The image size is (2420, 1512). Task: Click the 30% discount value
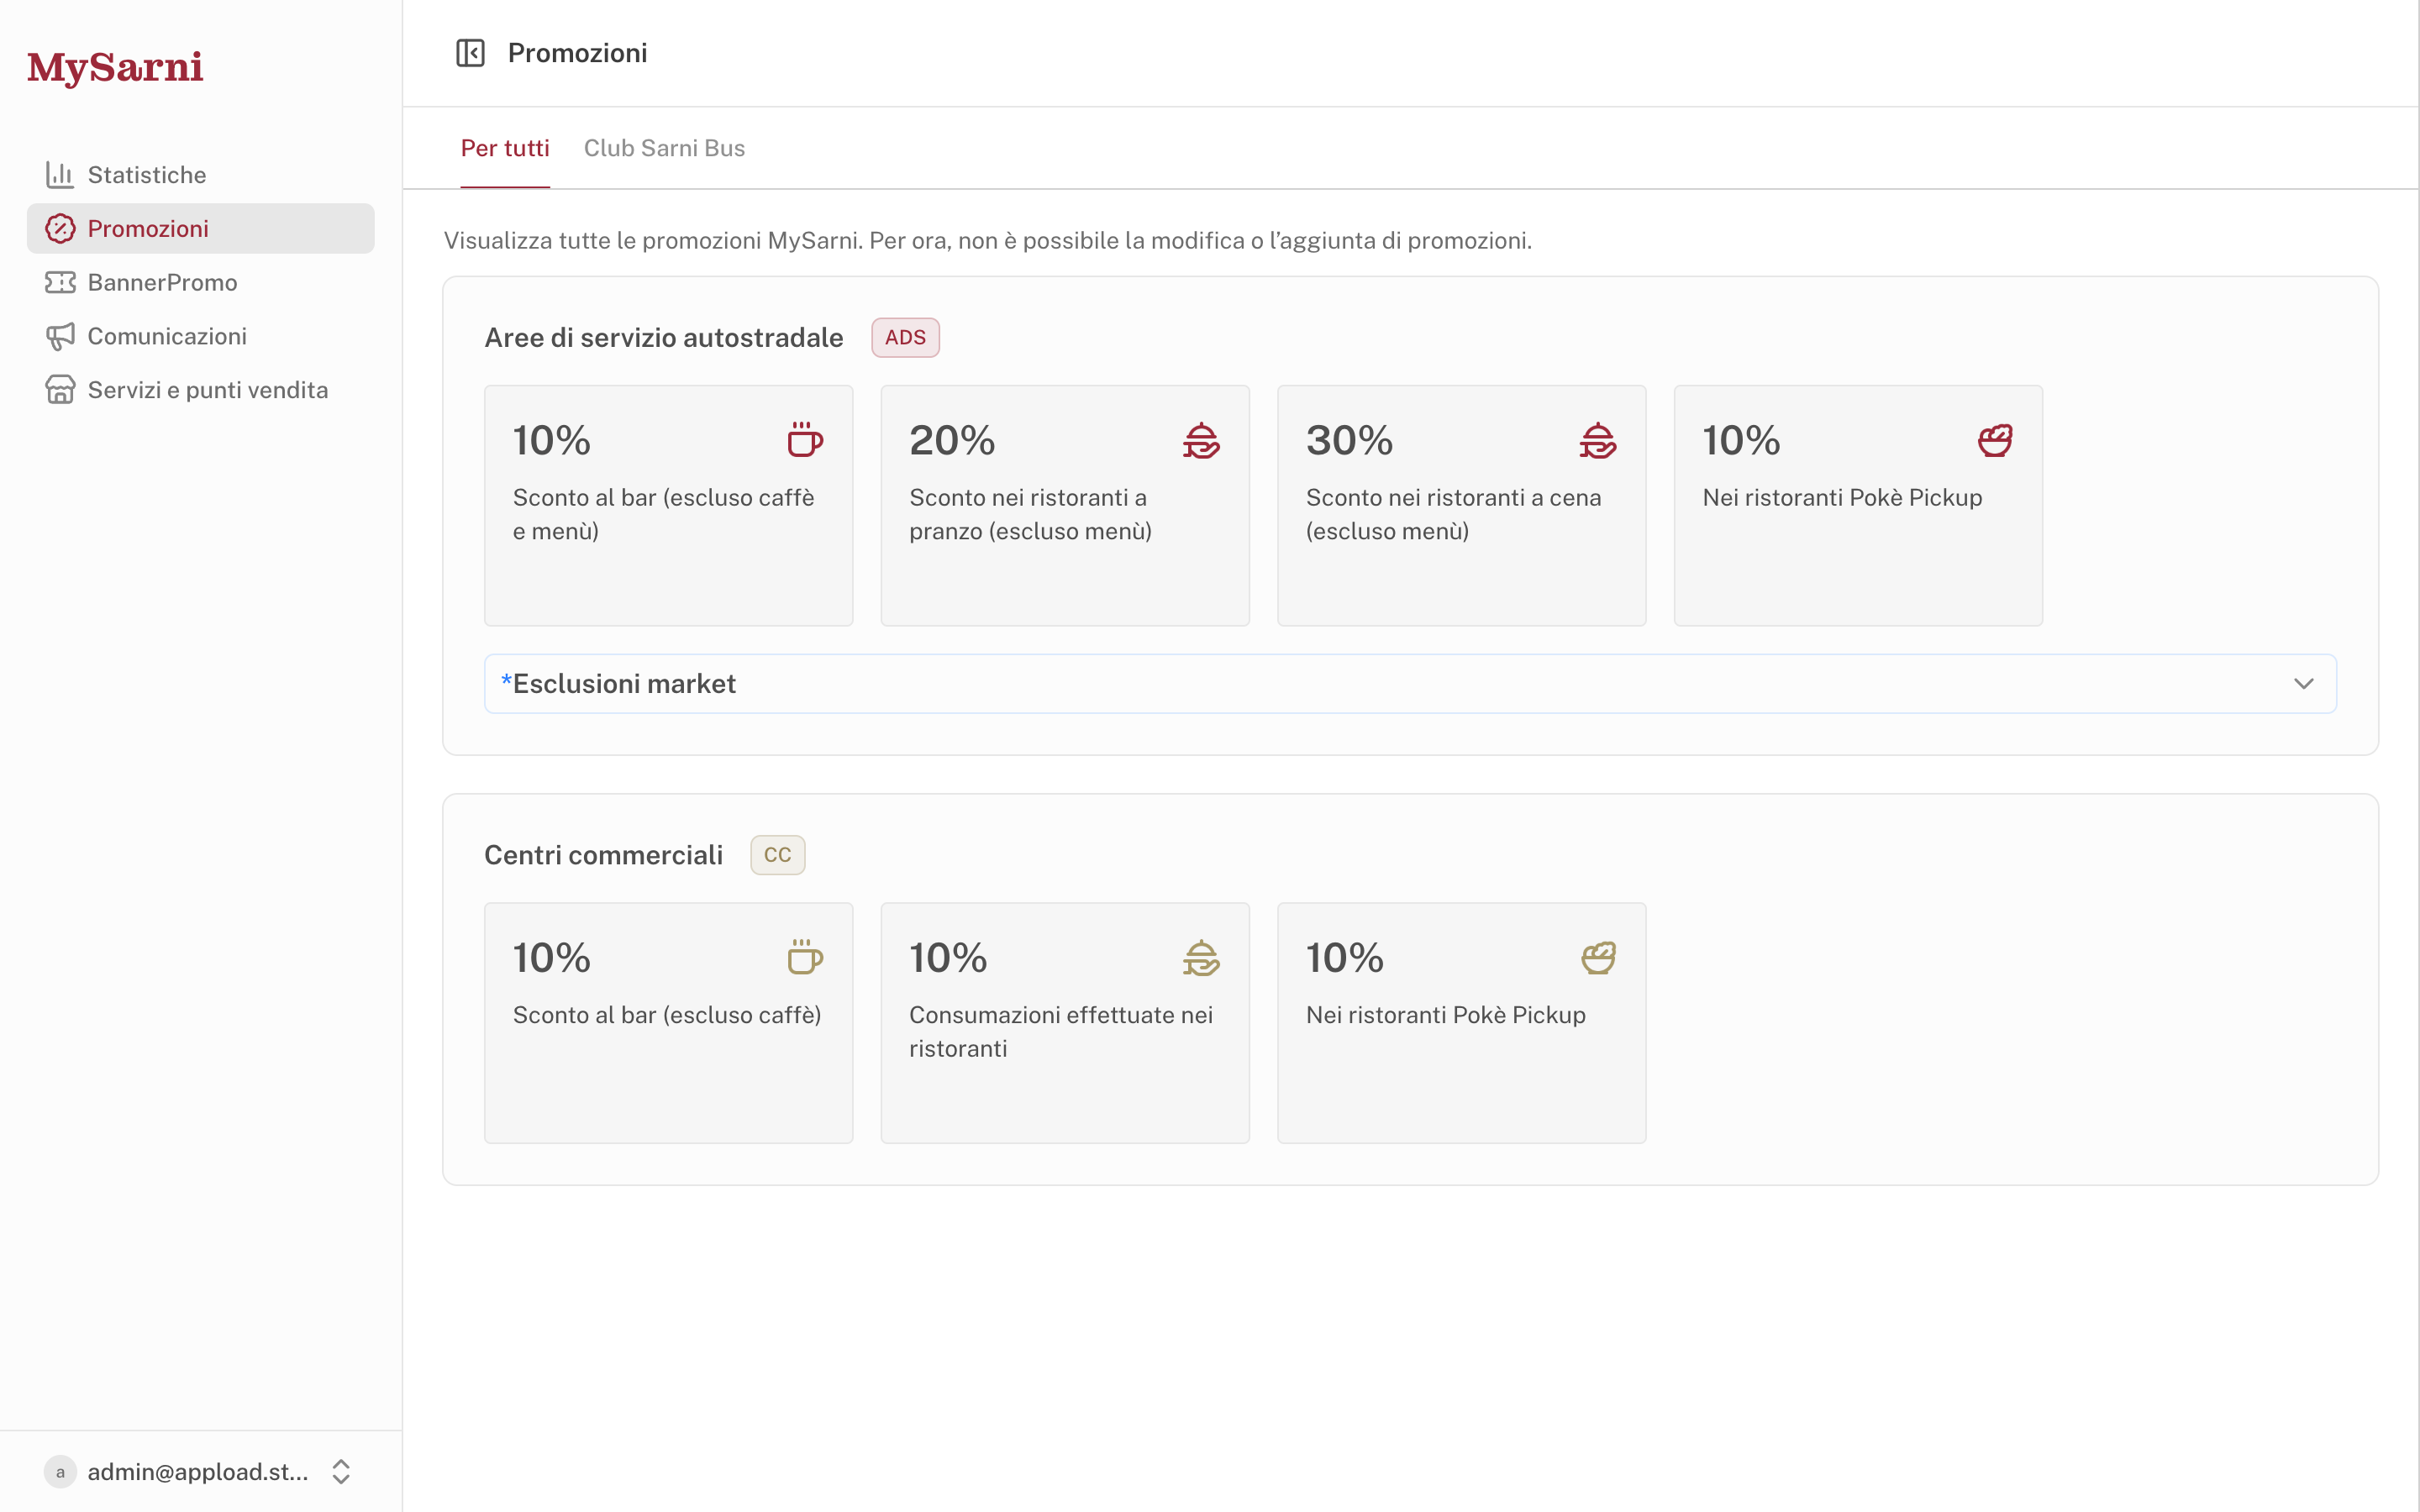[1349, 440]
